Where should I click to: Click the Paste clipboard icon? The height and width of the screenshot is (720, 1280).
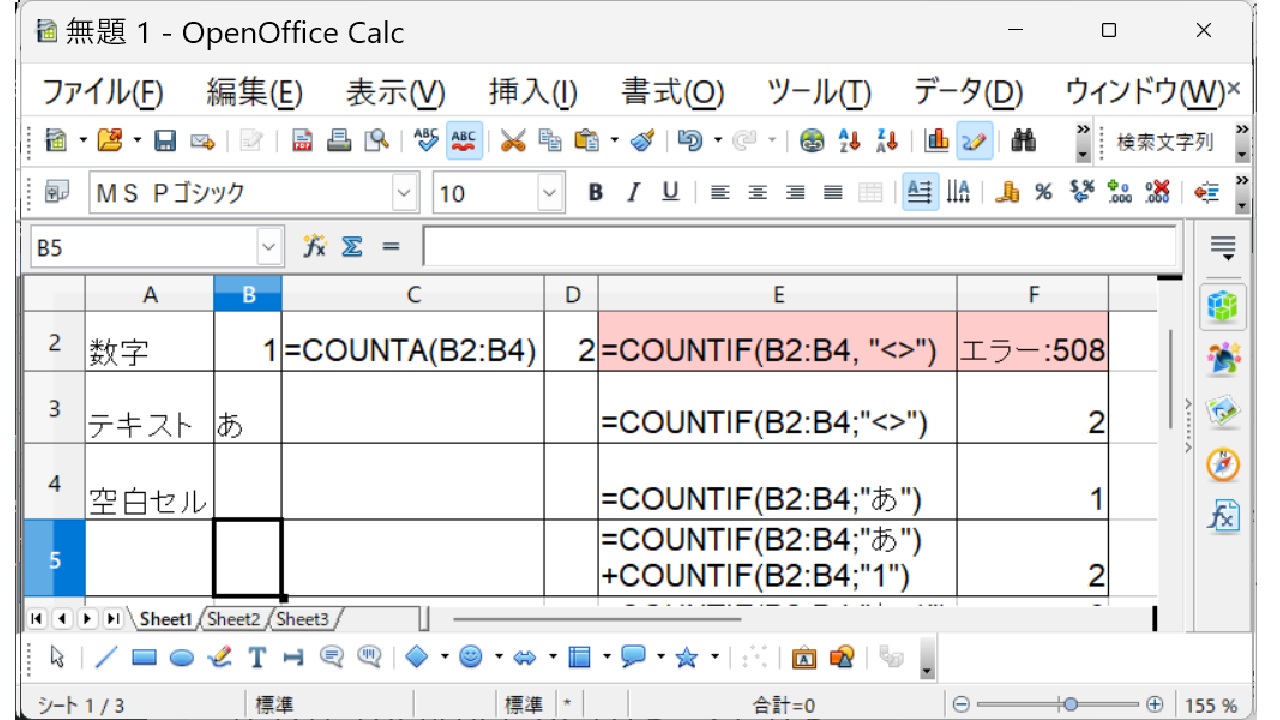588,142
